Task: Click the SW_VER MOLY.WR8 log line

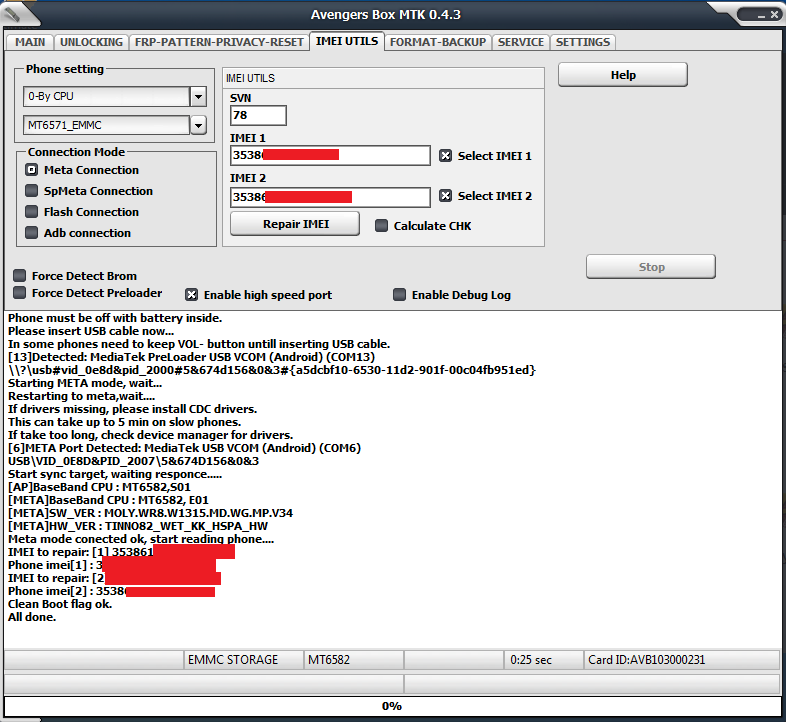Action: coord(150,513)
